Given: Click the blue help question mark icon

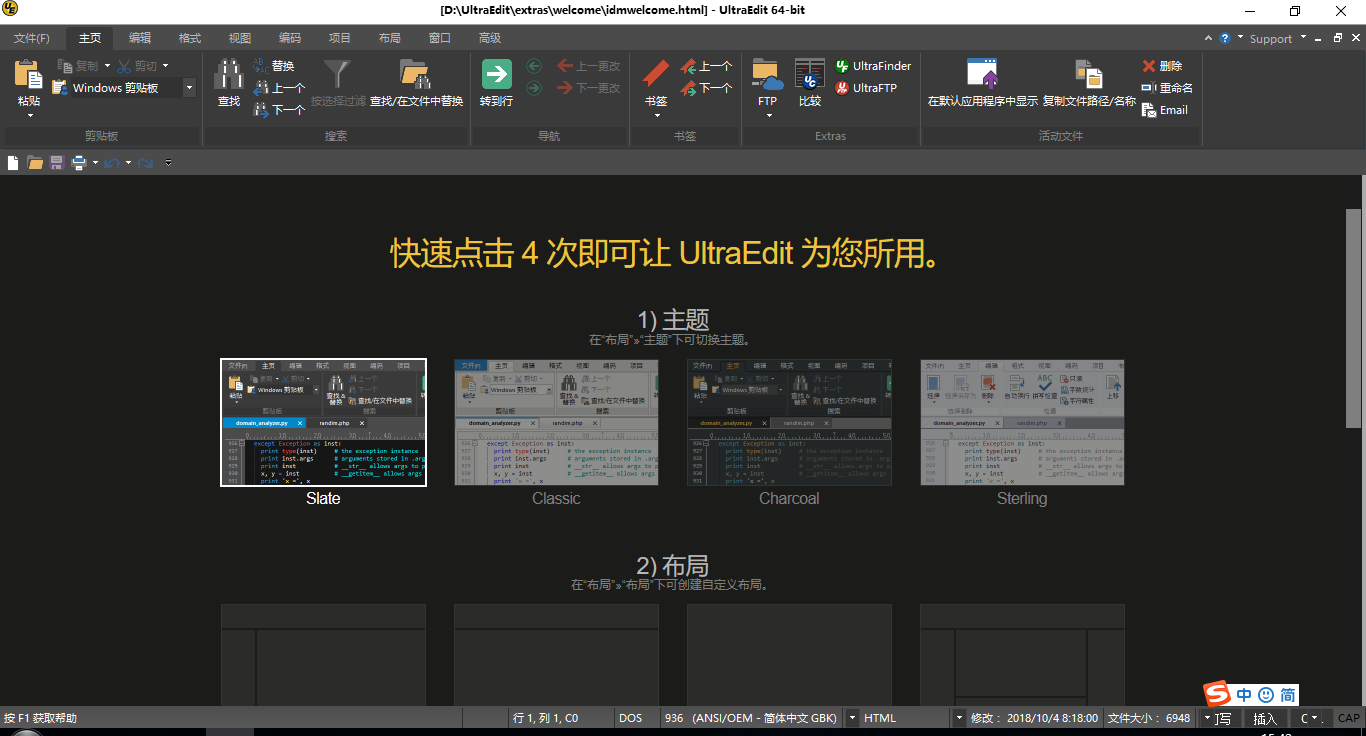Looking at the screenshot, I should click(1224, 38).
